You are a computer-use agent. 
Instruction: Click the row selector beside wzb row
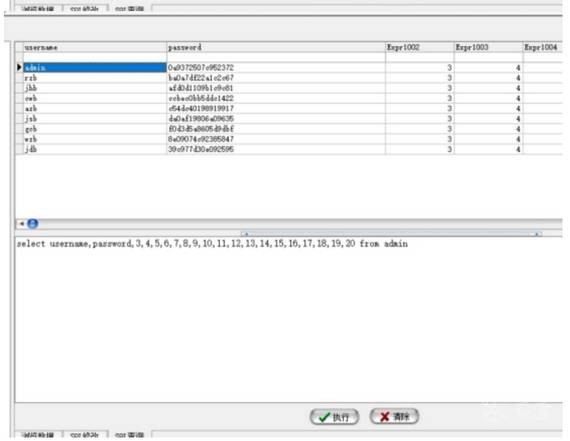tap(19, 139)
